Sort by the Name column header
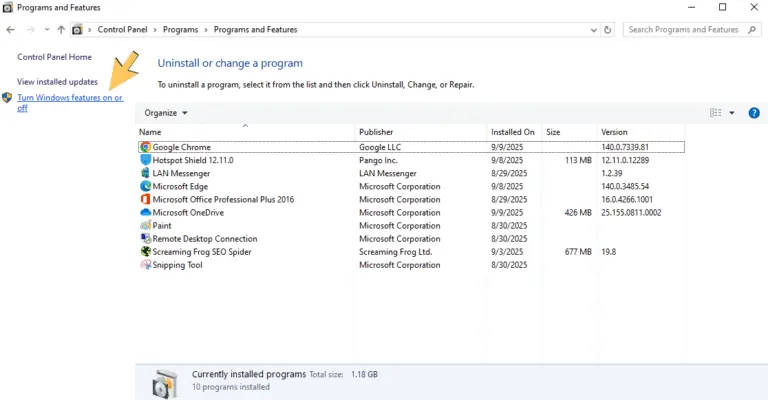Viewport: 768px width, 400px height. point(245,132)
